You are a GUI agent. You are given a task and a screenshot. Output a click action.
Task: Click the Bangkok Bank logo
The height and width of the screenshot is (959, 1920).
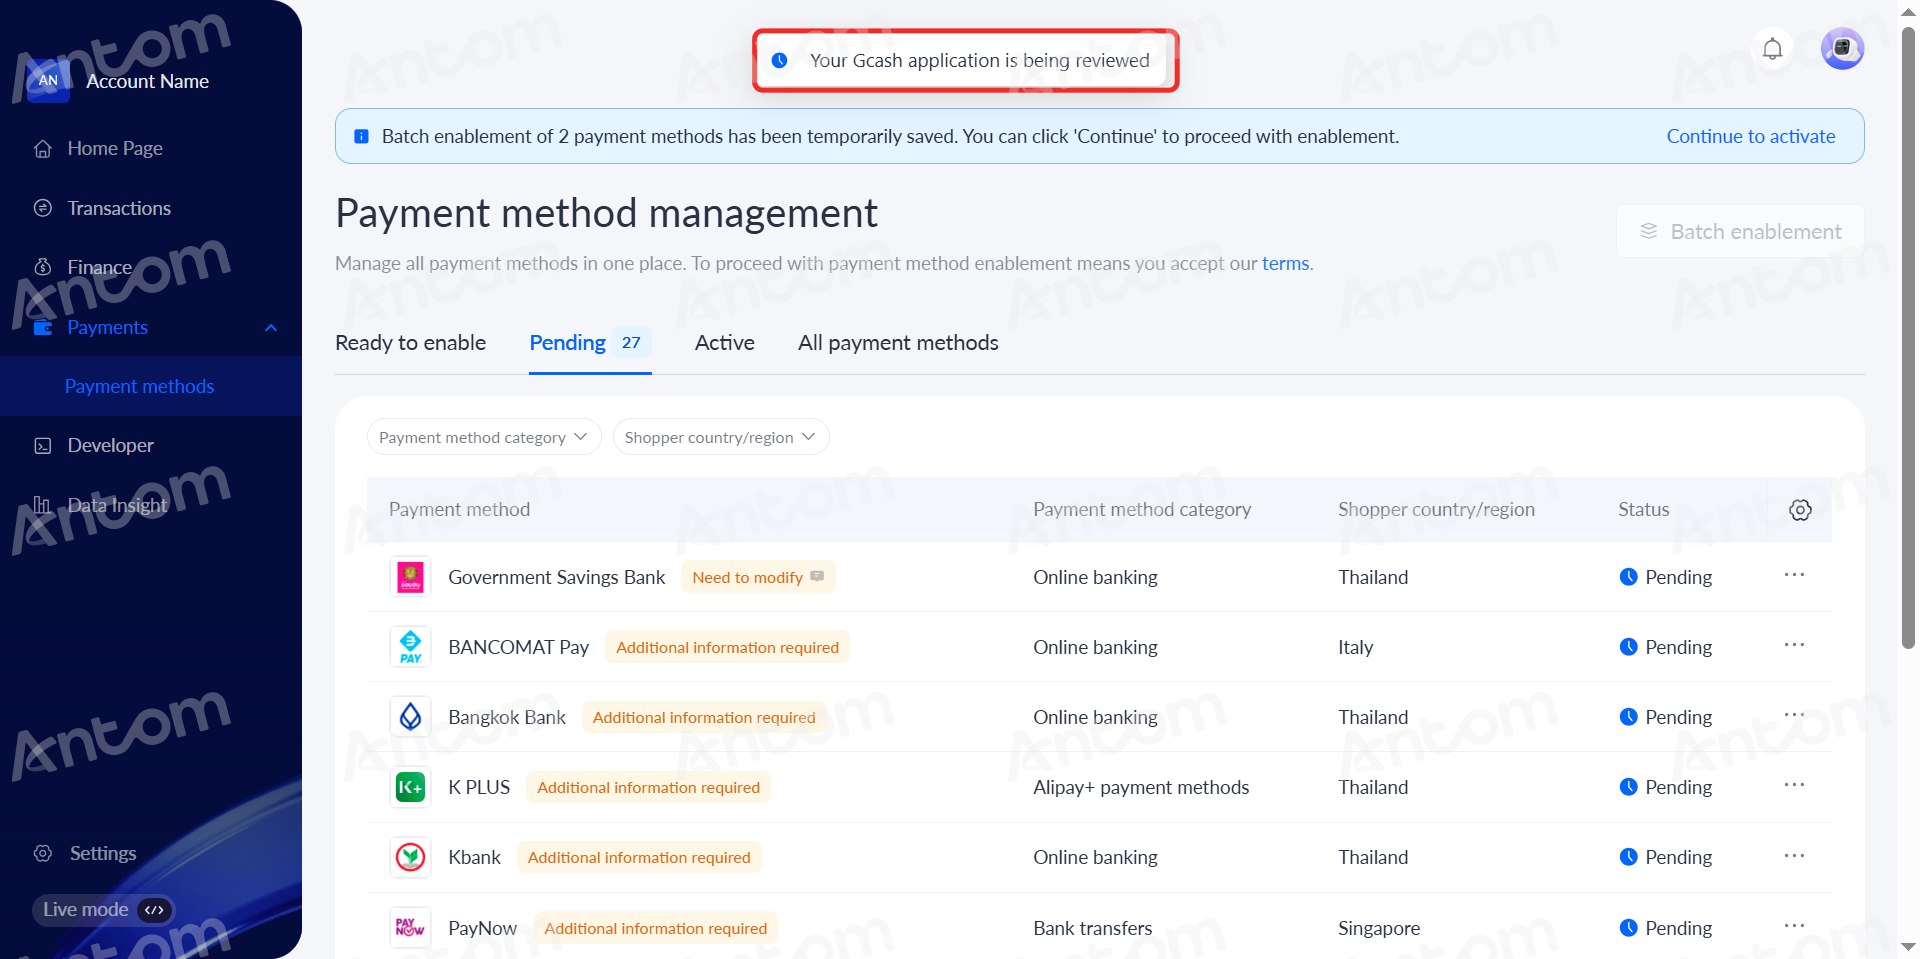coord(410,717)
